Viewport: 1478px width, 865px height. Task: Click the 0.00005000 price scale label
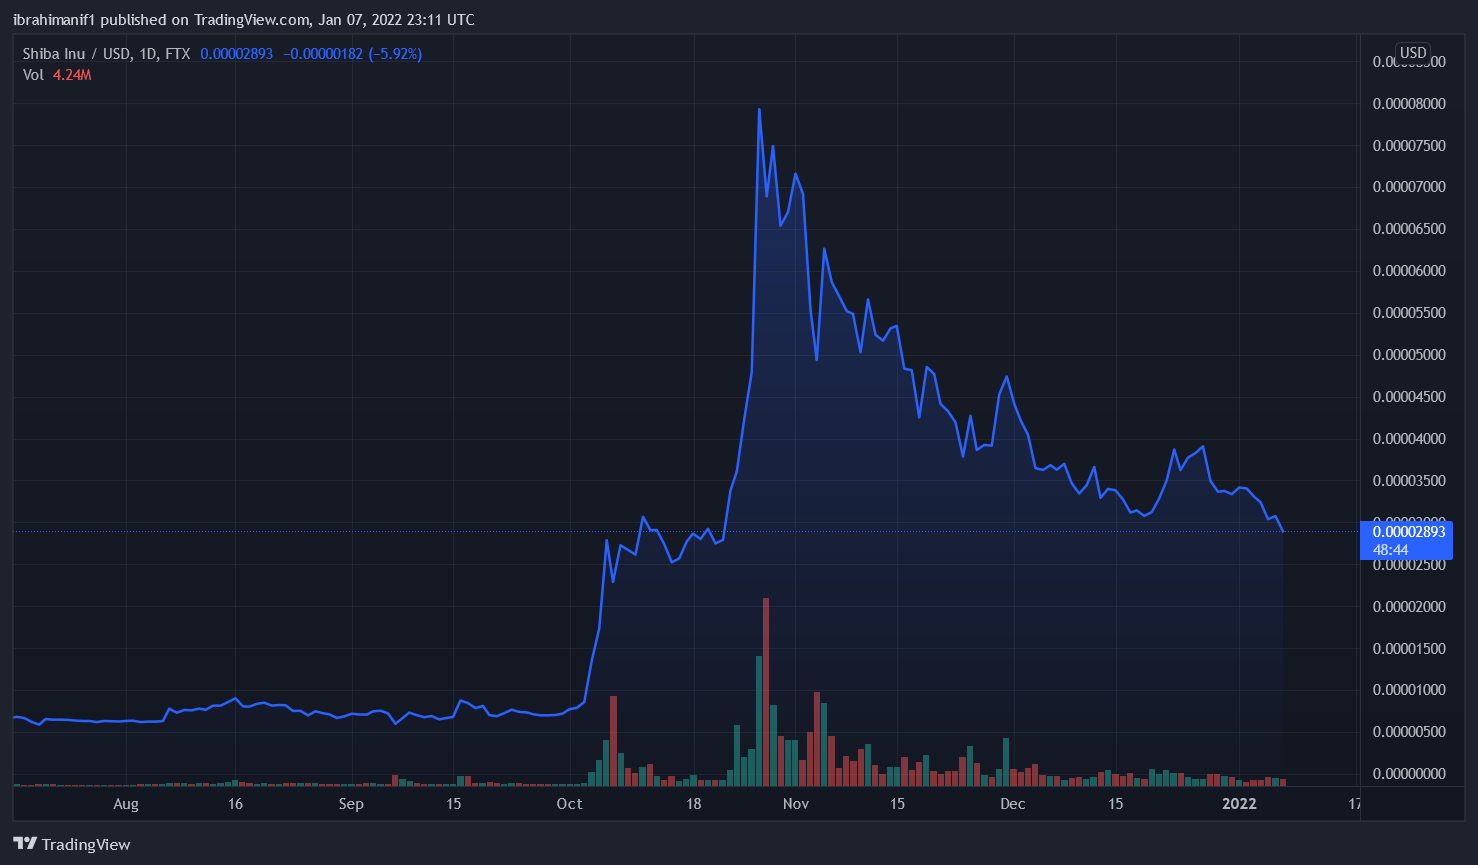click(1409, 355)
